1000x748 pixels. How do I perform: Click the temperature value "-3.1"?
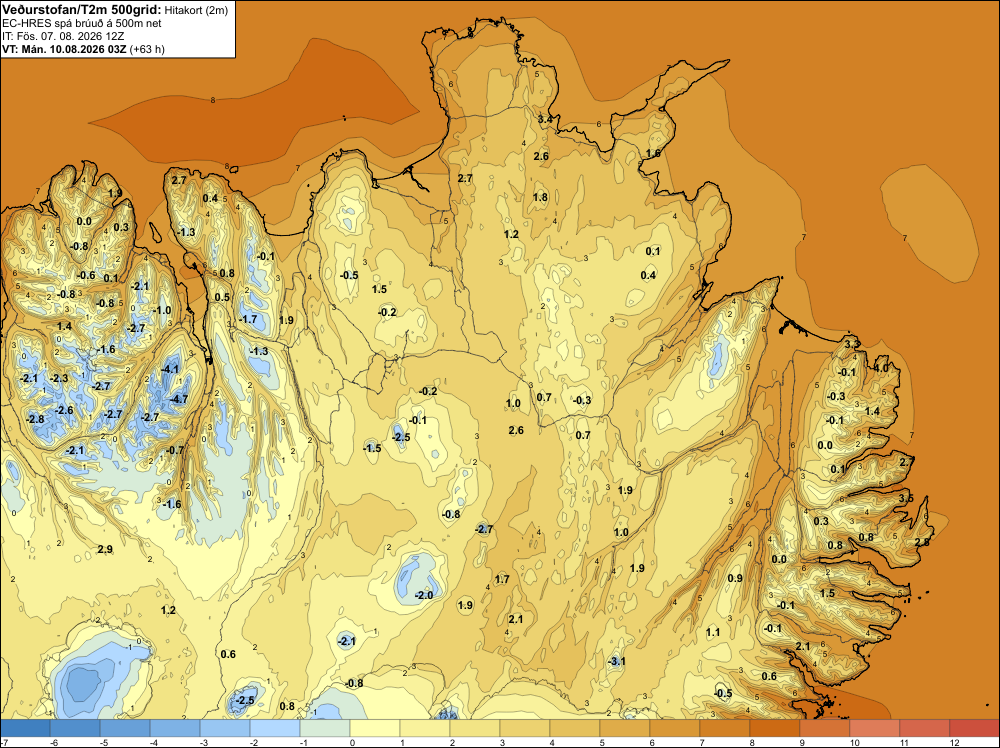(x=617, y=661)
